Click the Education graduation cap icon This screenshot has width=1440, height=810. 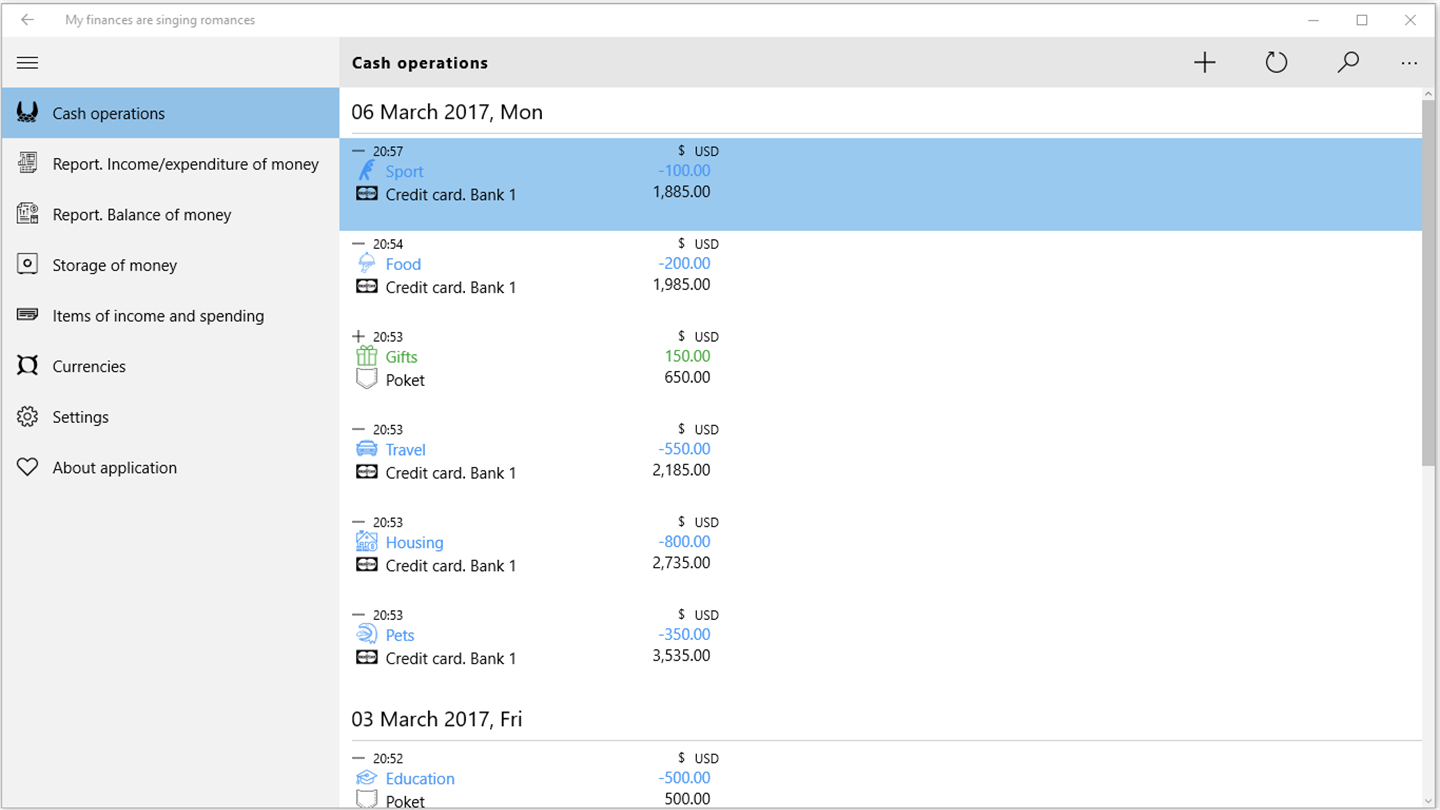pyautogui.click(x=366, y=778)
